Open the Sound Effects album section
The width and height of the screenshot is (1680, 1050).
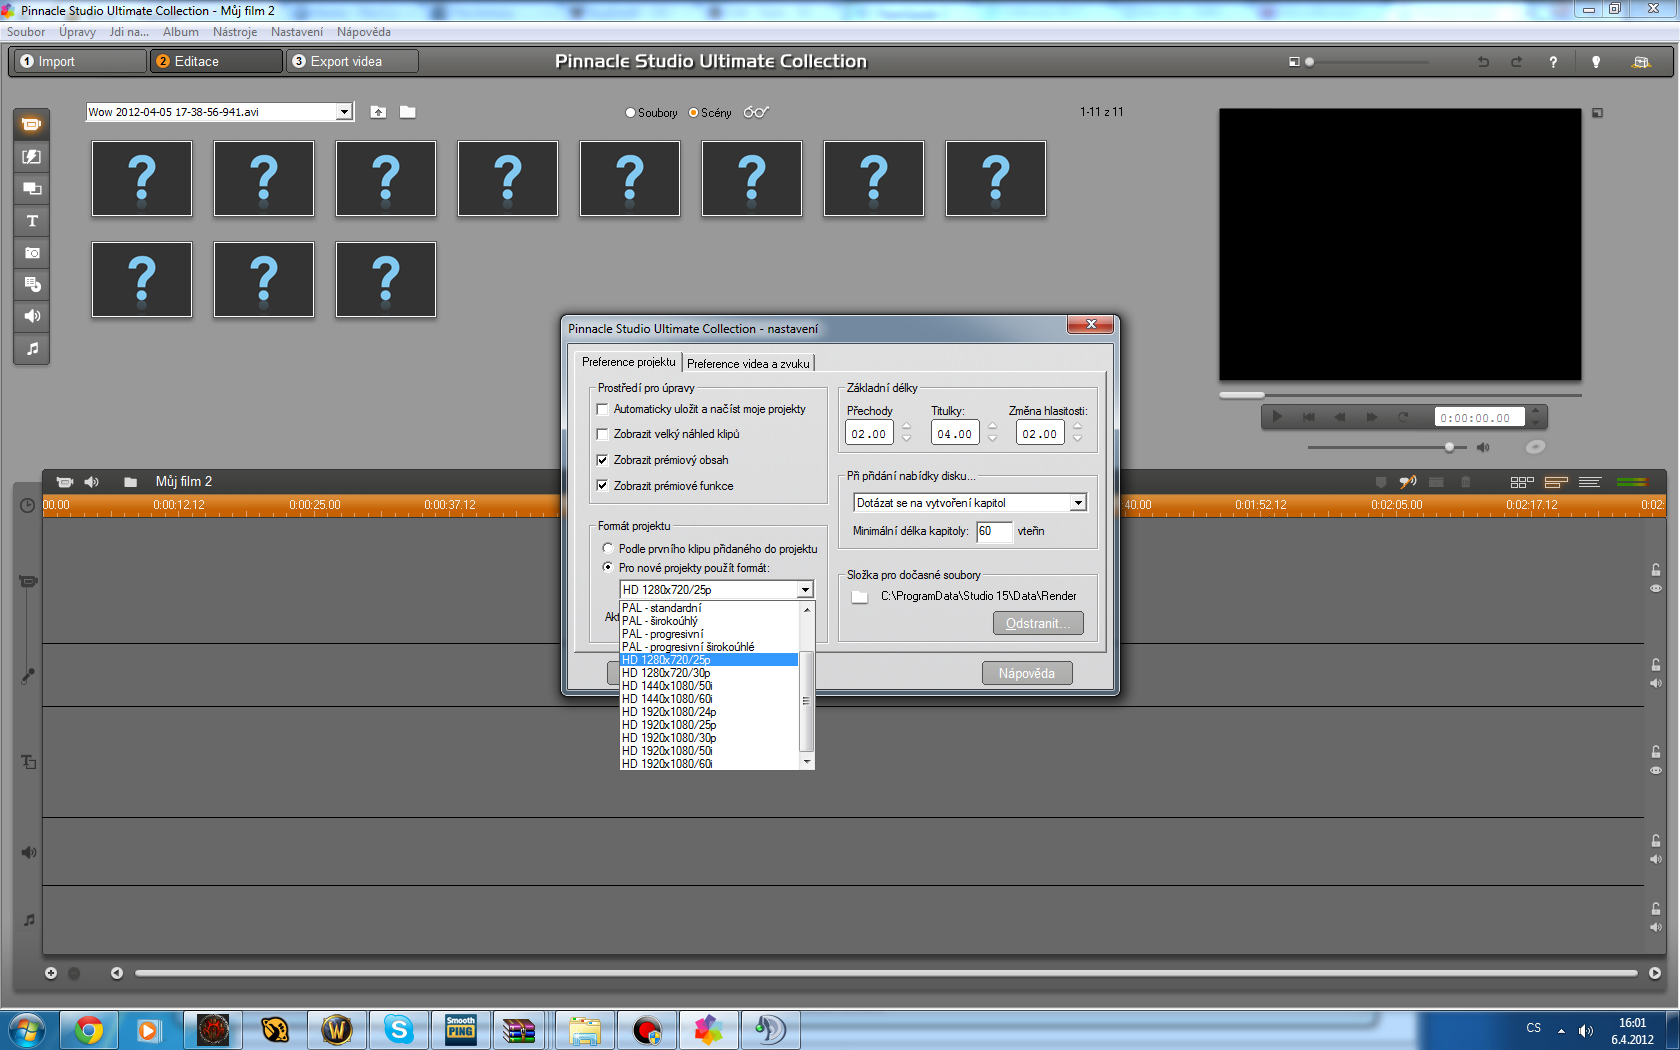tap(32, 317)
